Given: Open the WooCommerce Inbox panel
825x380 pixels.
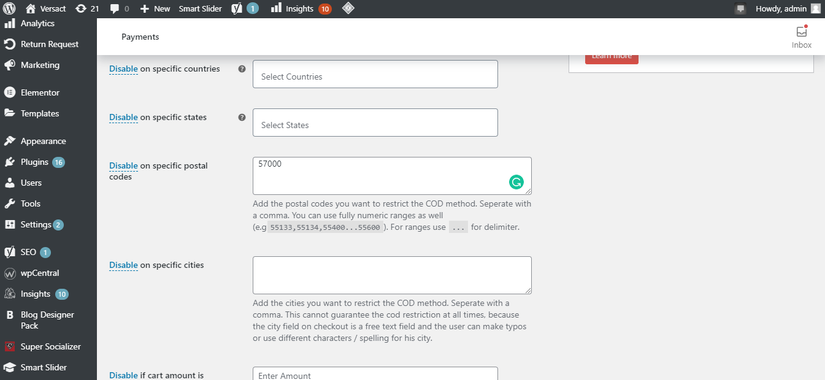Looking at the screenshot, I should pos(801,37).
